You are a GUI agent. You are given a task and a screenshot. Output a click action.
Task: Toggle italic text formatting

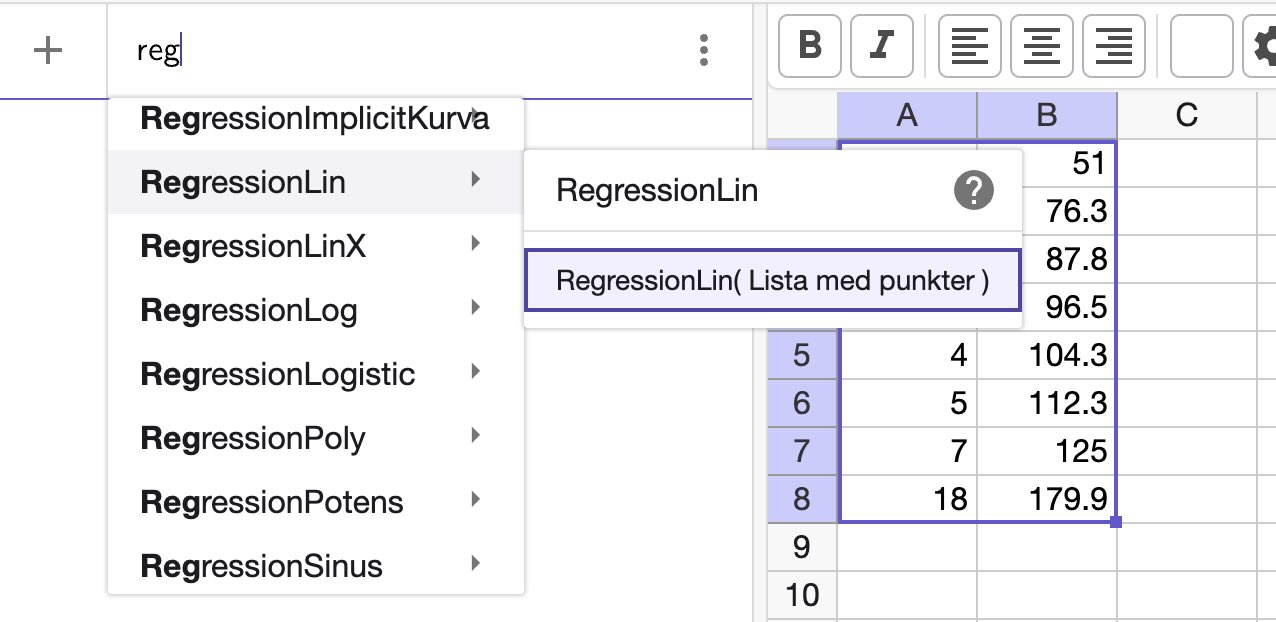pyautogui.click(x=881, y=46)
